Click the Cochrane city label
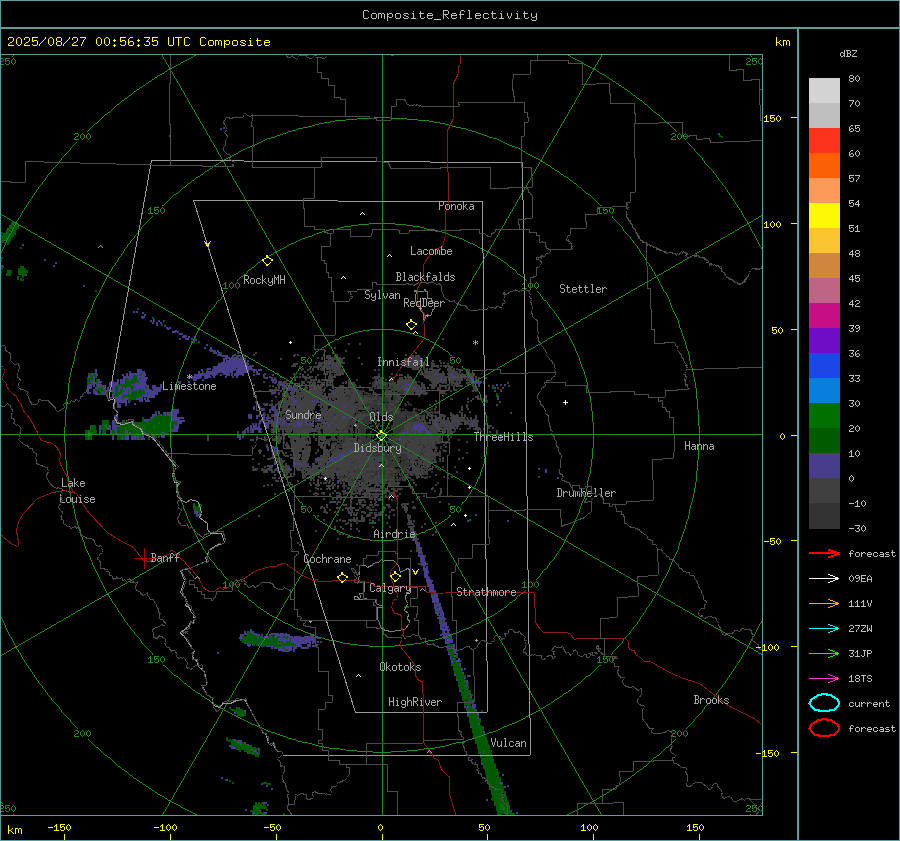The width and height of the screenshot is (900, 841). [x=327, y=559]
